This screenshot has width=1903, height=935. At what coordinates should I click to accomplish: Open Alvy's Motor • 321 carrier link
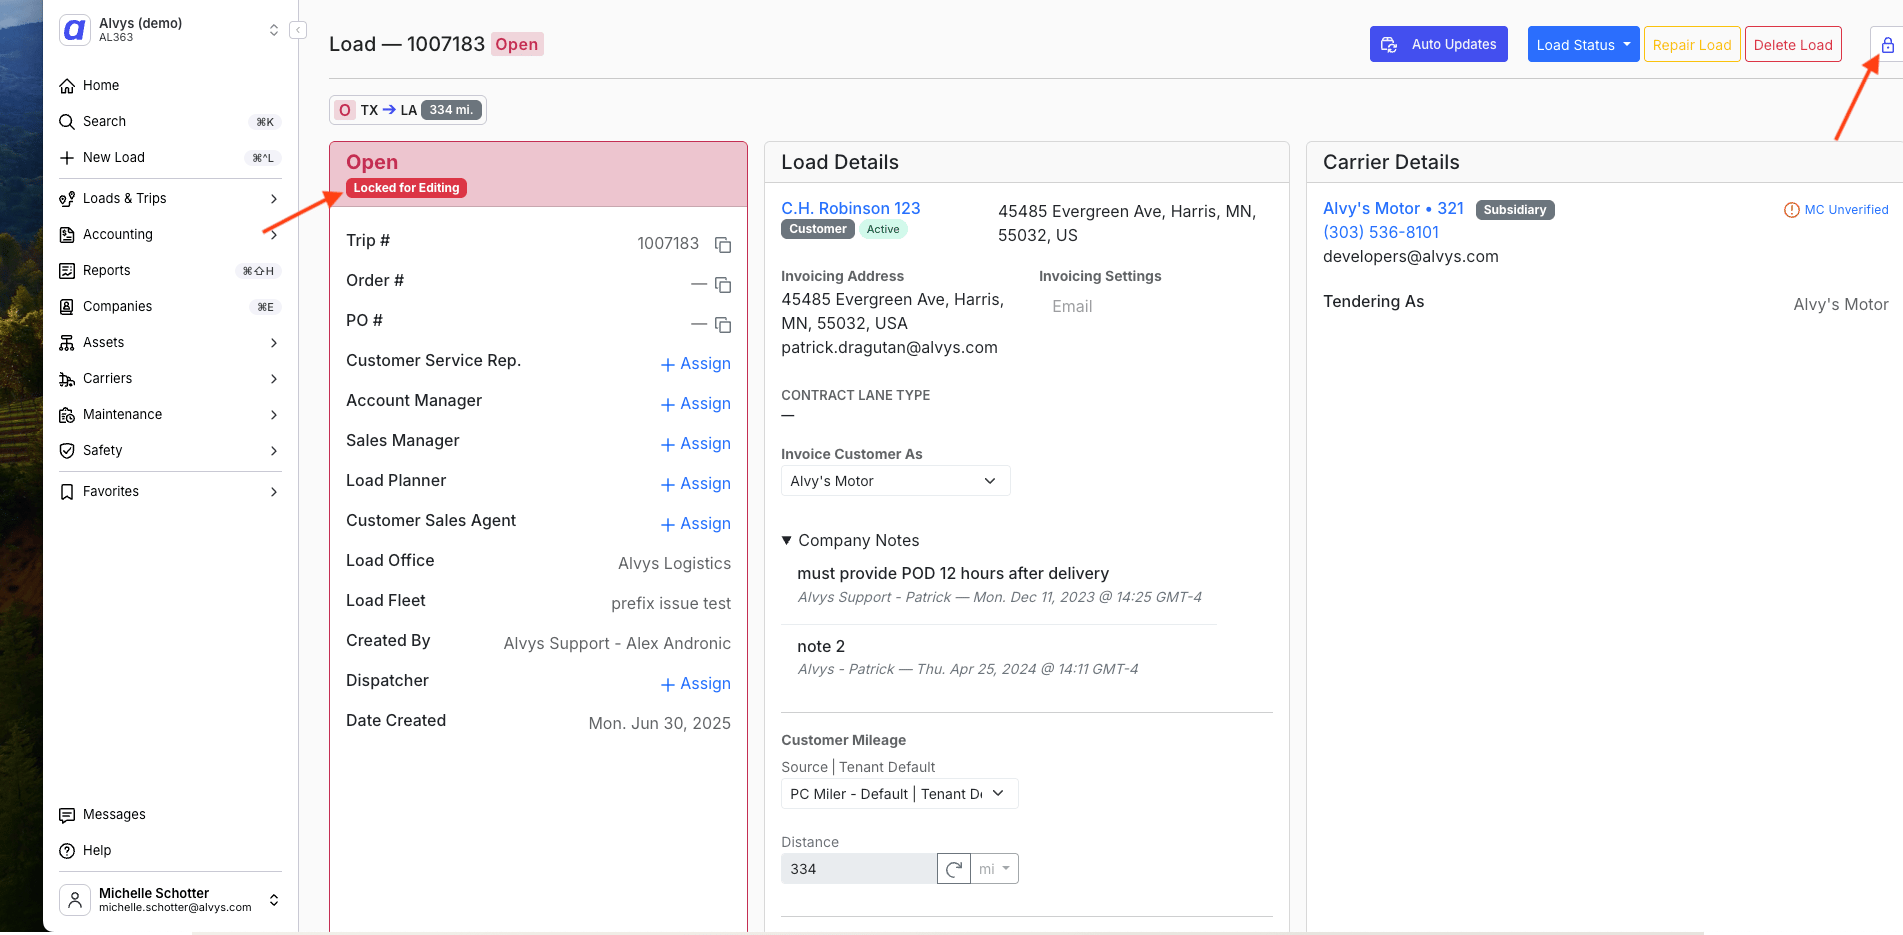click(x=1393, y=208)
